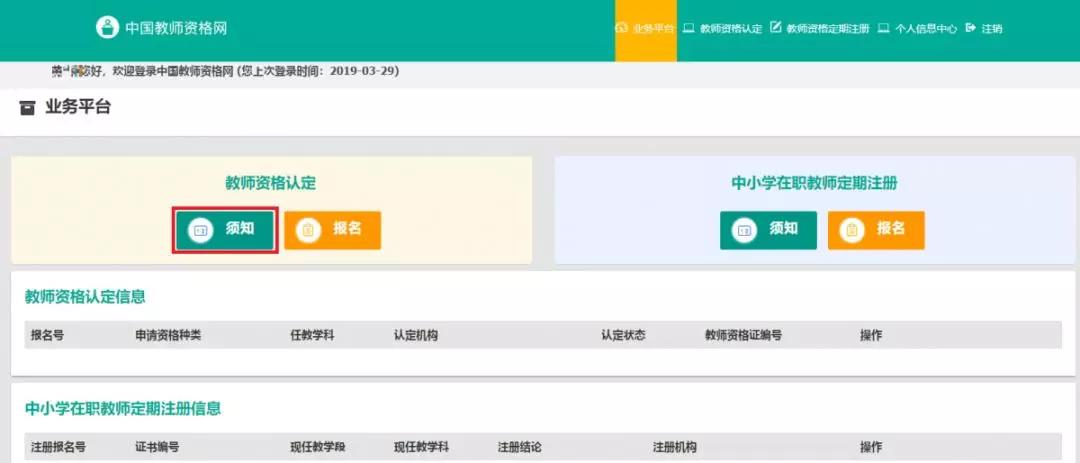
Task: Click the 中小学在职教师定期注册 card heading
Action: tap(814, 184)
